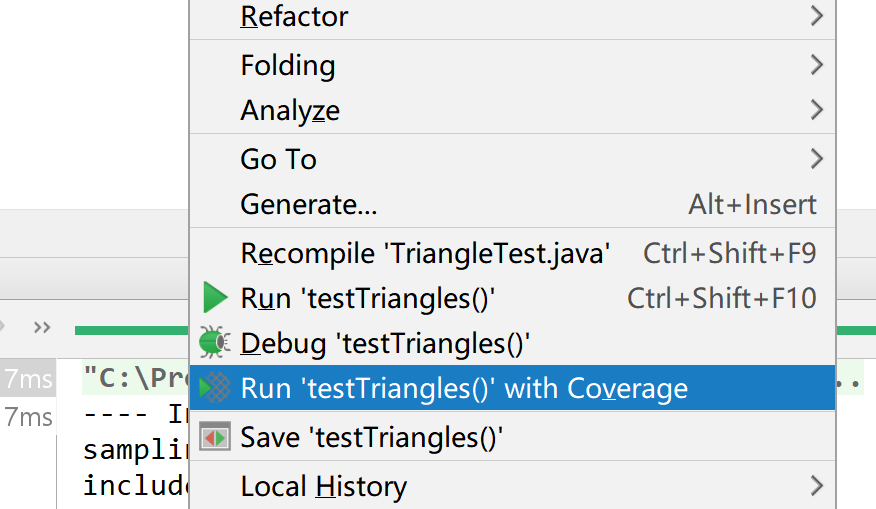Expand the Analyze submenu arrow
The width and height of the screenshot is (876, 509).
click(x=816, y=110)
